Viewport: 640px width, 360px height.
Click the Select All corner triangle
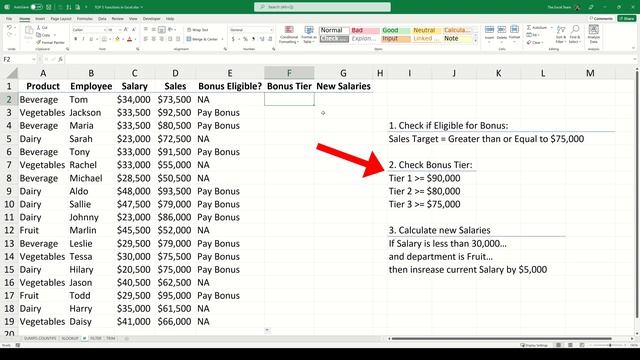(11, 73)
